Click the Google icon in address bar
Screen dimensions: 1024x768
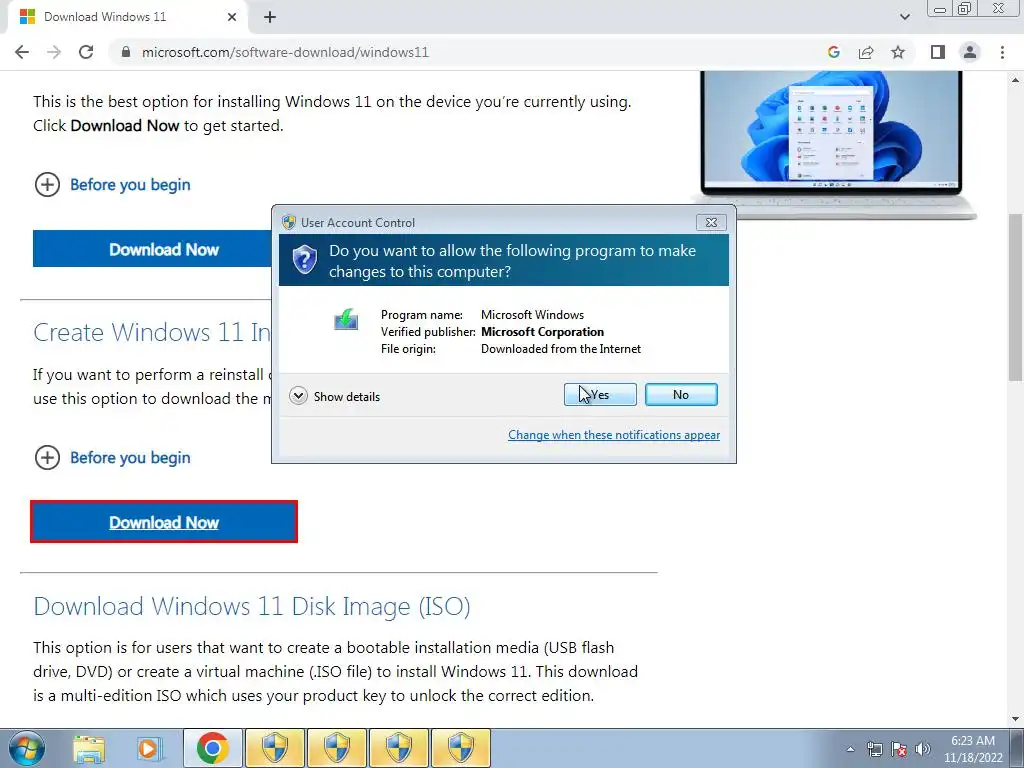coord(833,52)
